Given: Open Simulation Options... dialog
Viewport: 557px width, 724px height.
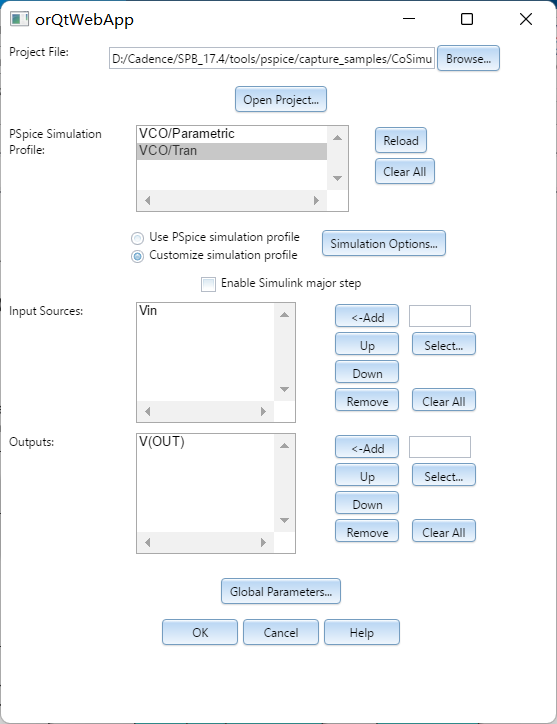Looking at the screenshot, I should coord(384,243).
